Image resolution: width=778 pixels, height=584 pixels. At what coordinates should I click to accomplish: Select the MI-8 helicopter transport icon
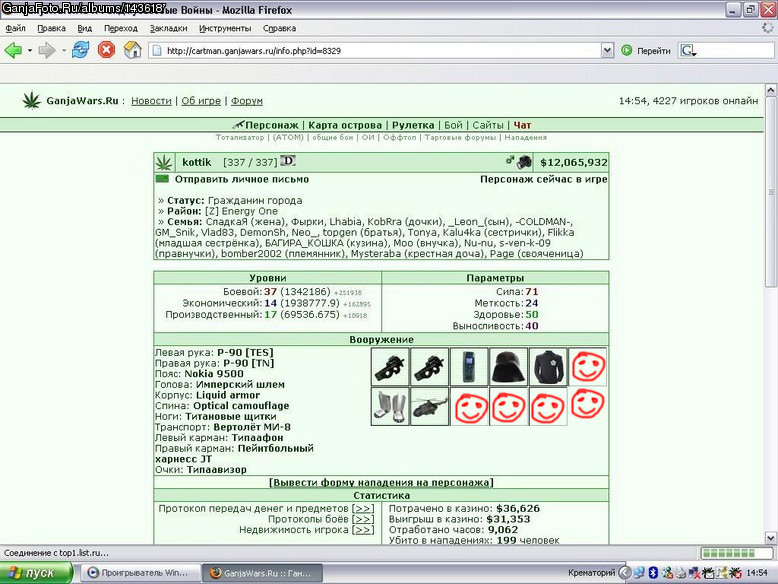(430, 407)
